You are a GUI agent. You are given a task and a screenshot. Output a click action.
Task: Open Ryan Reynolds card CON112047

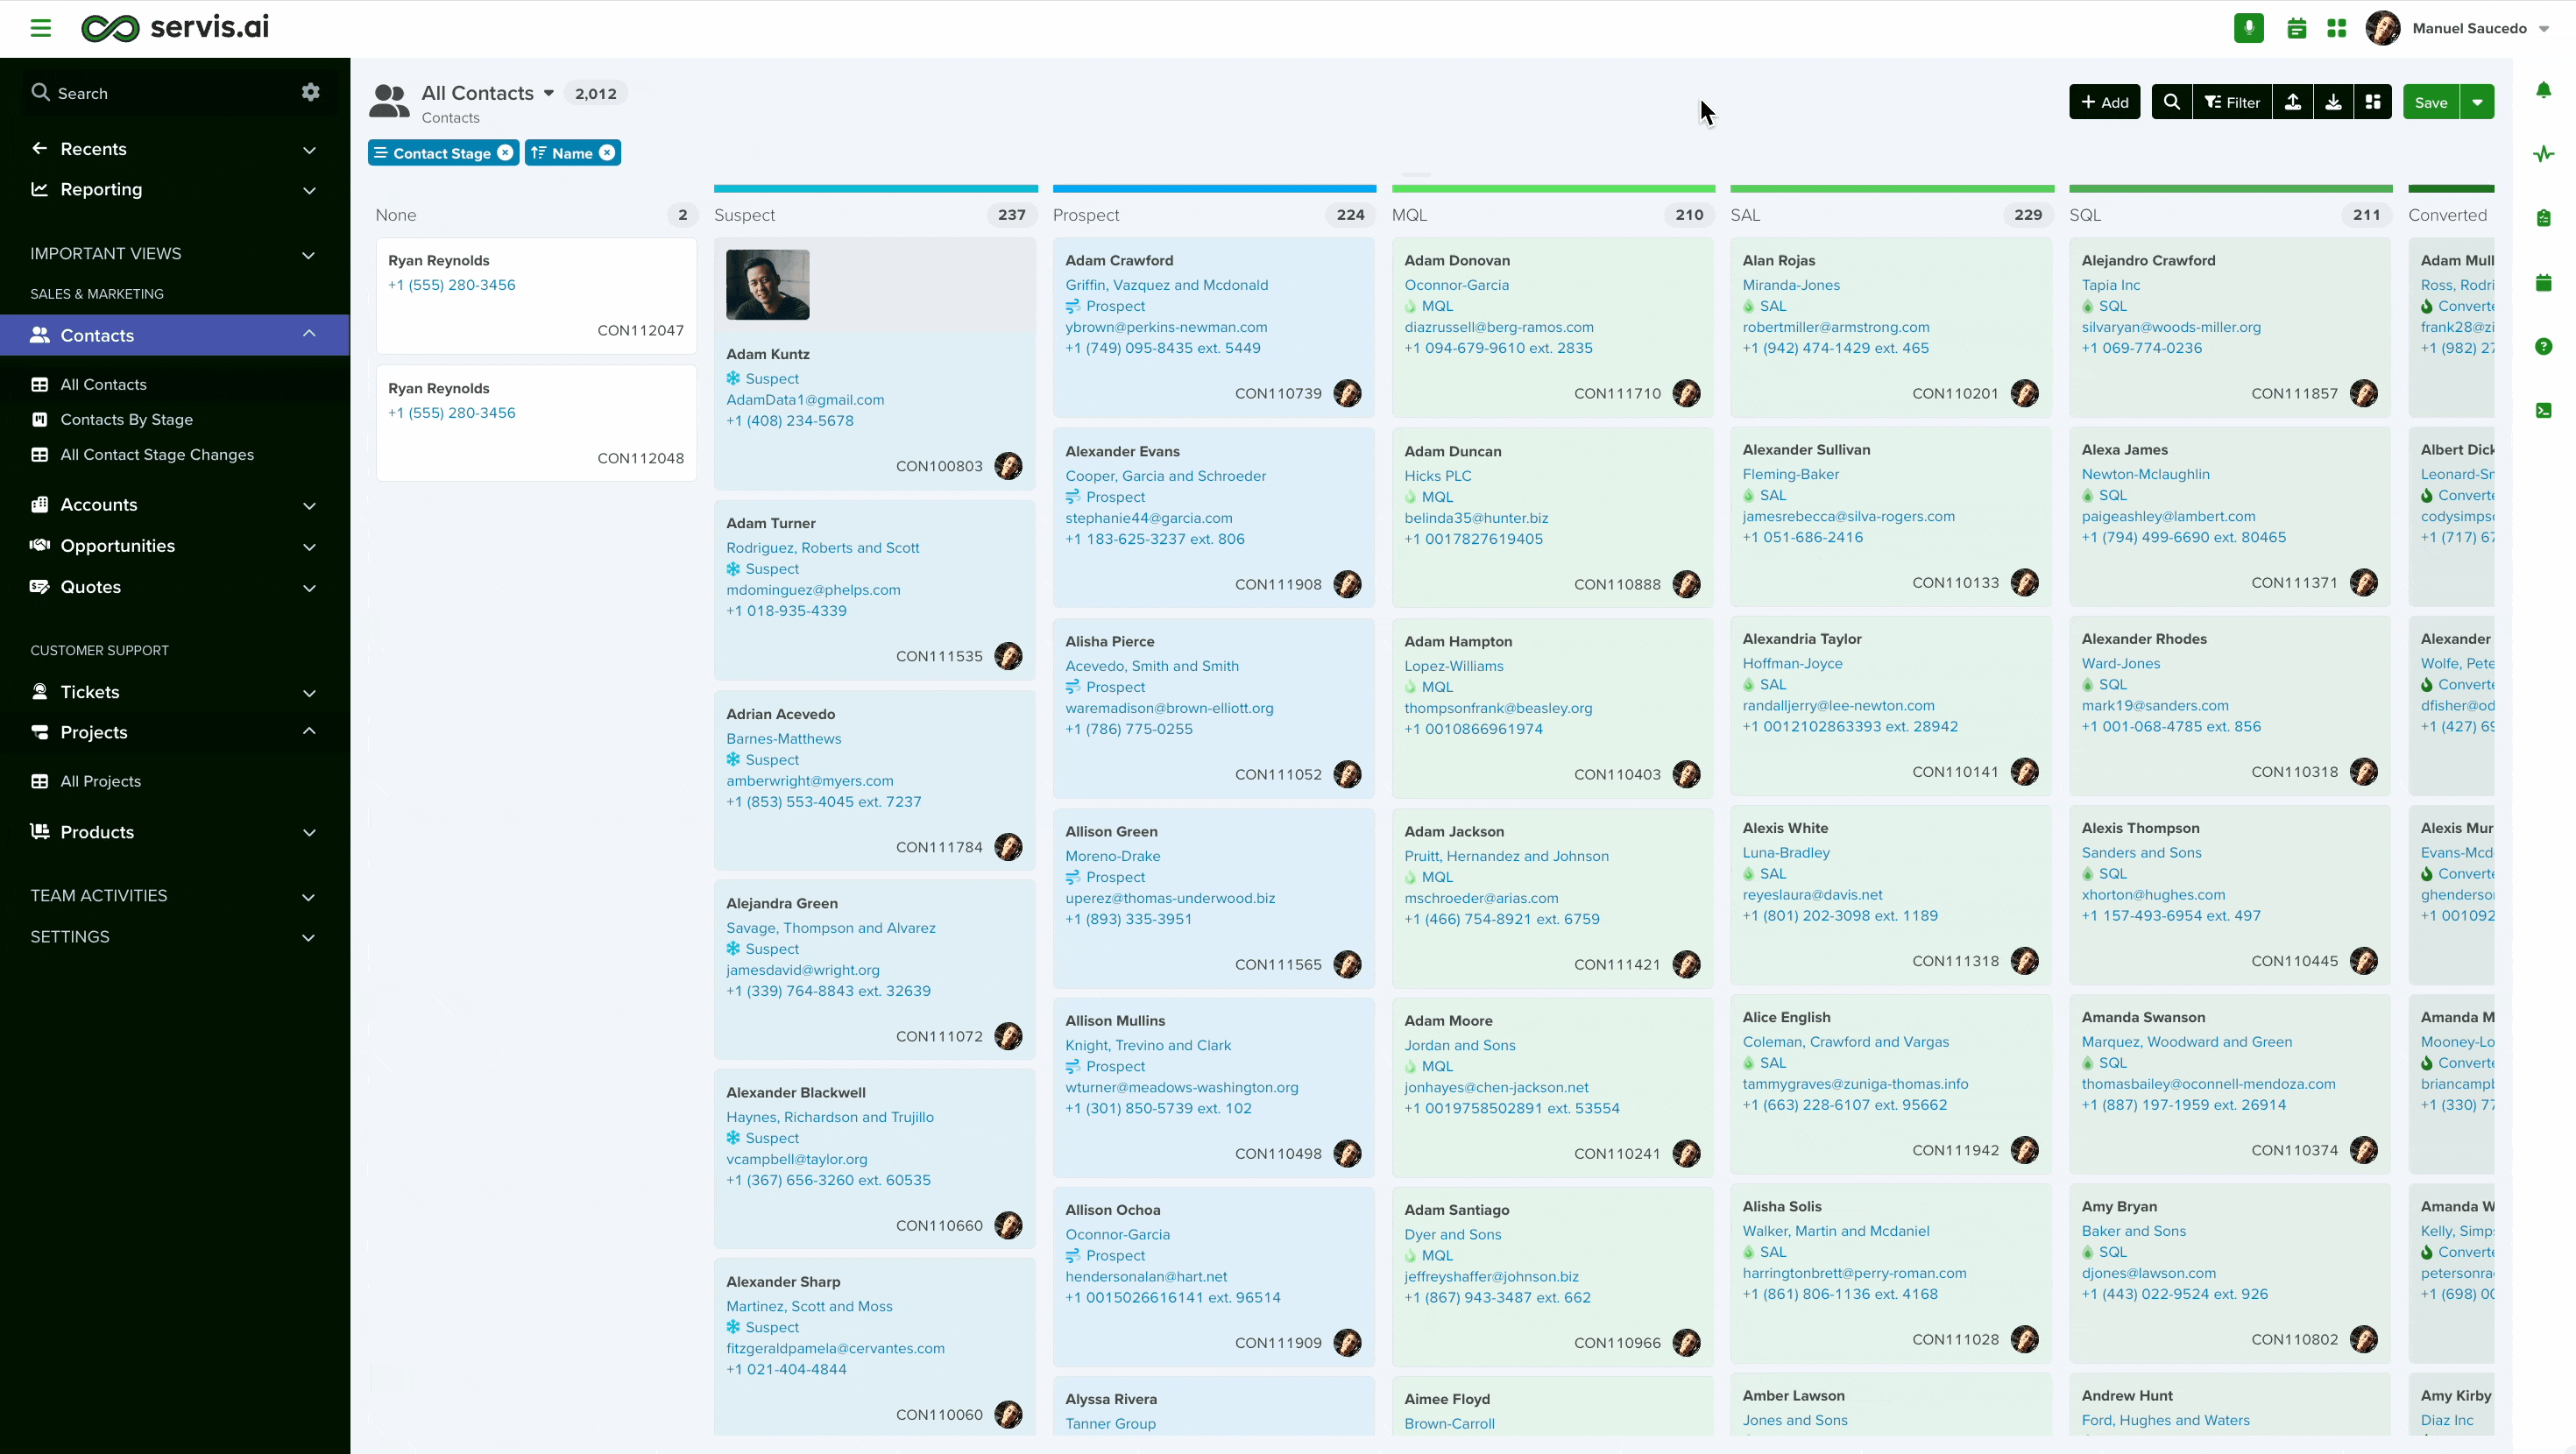click(x=536, y=296)
